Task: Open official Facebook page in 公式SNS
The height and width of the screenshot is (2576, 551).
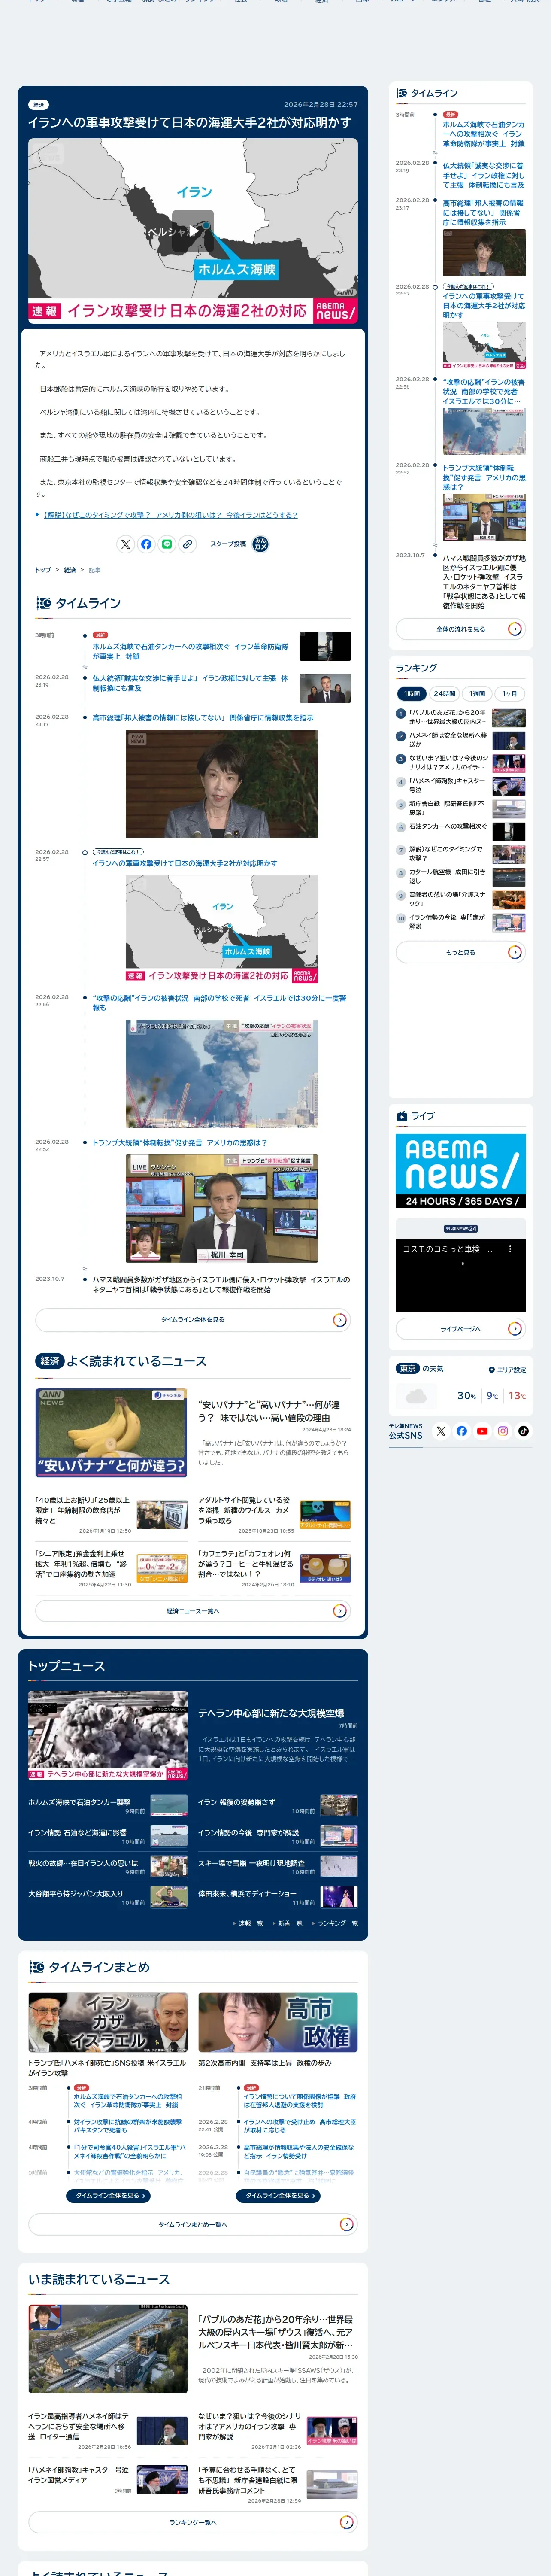Action: click(462, 1431)
